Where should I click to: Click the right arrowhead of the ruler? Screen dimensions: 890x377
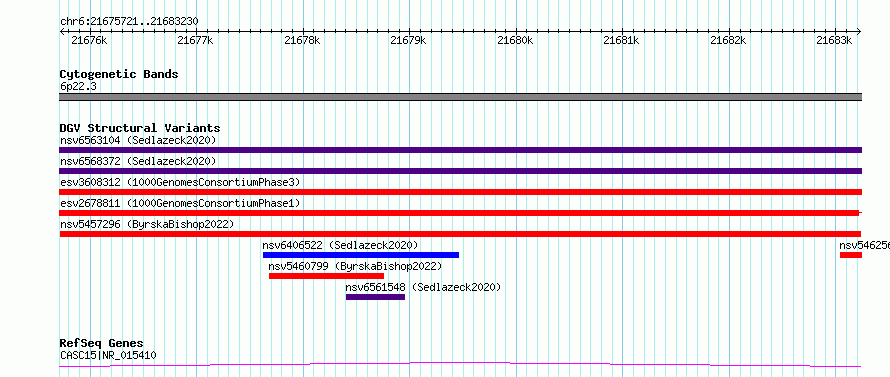pos(858,32)
